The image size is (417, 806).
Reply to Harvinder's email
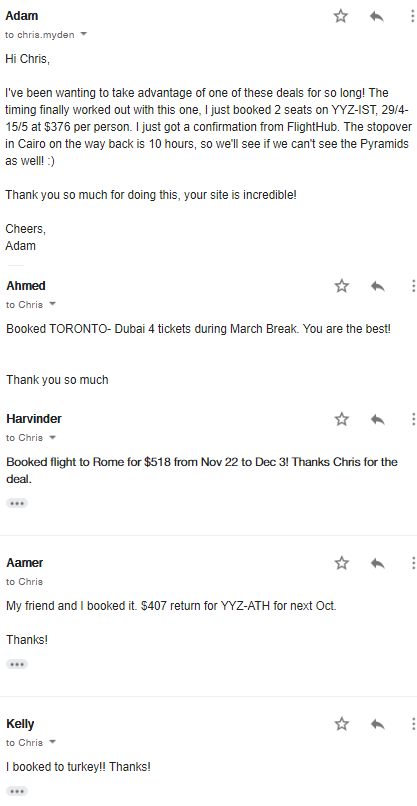click(377, 419)
